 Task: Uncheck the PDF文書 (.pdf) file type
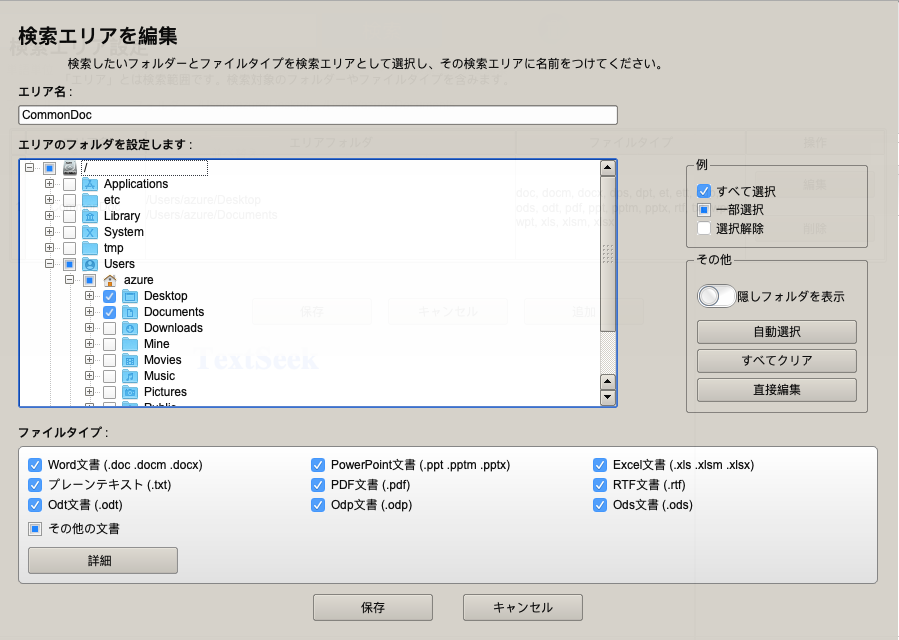coord(318,485)
